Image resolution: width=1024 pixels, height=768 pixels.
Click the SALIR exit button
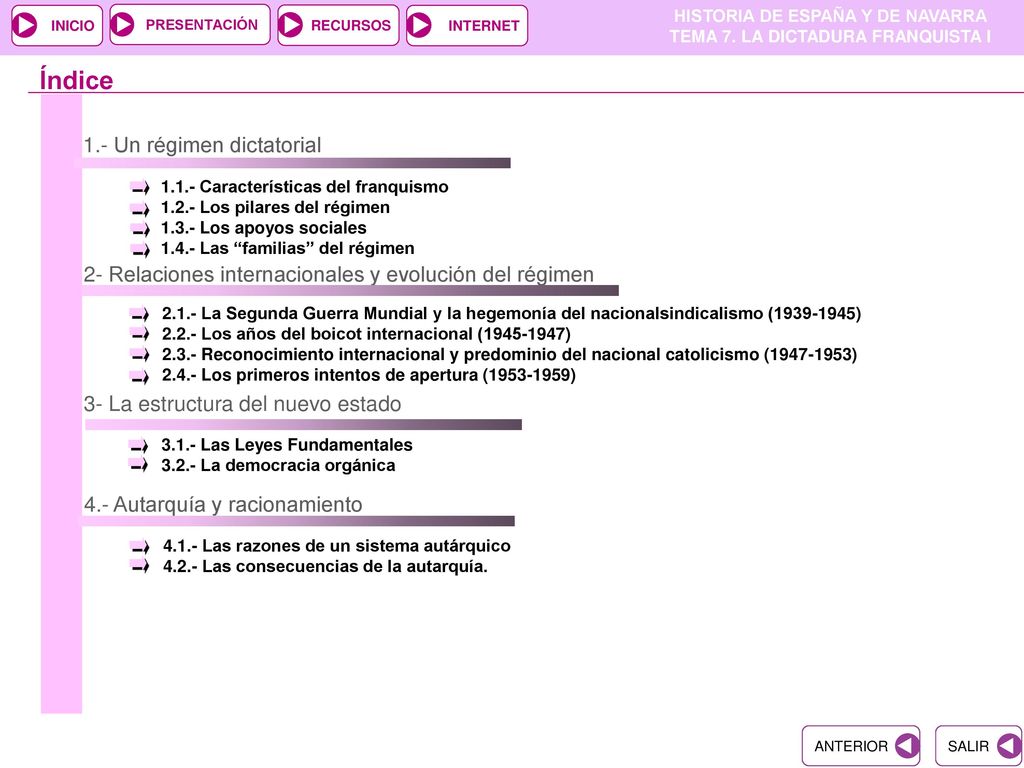(978, 746)
